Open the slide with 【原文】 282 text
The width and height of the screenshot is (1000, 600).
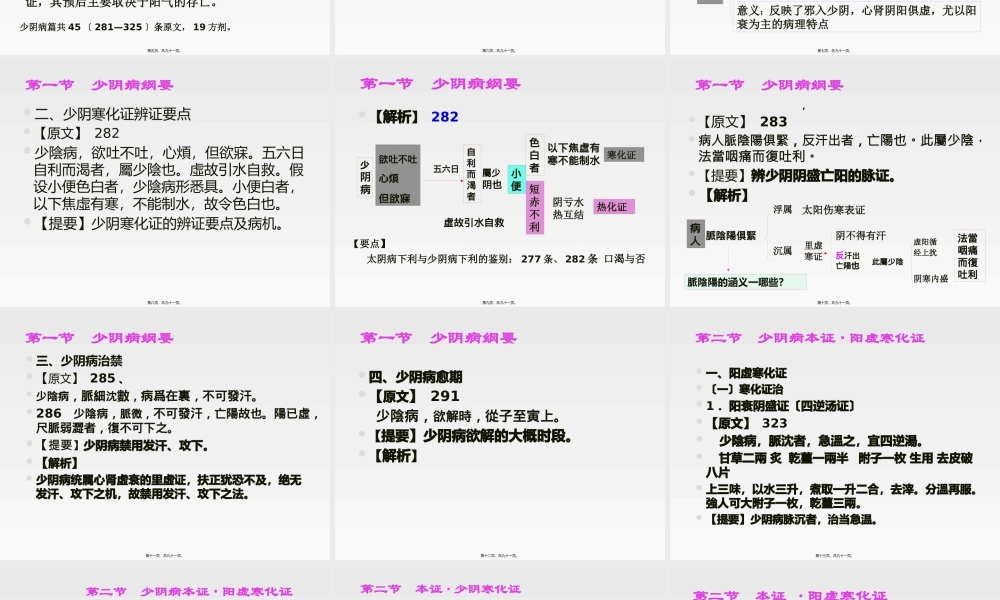[x=165, y=181]
